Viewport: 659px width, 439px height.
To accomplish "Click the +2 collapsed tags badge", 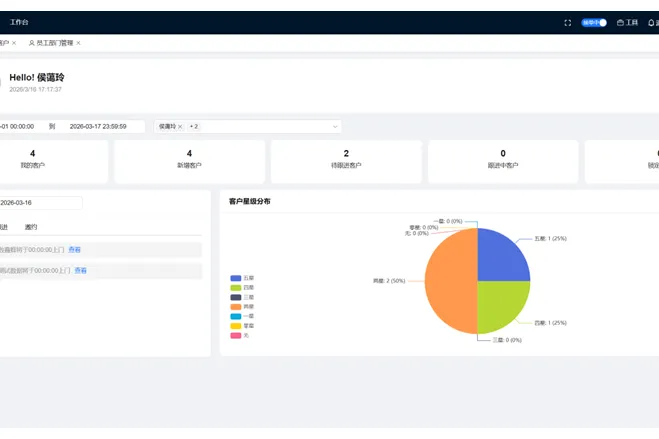I will [x=193, y=126].
